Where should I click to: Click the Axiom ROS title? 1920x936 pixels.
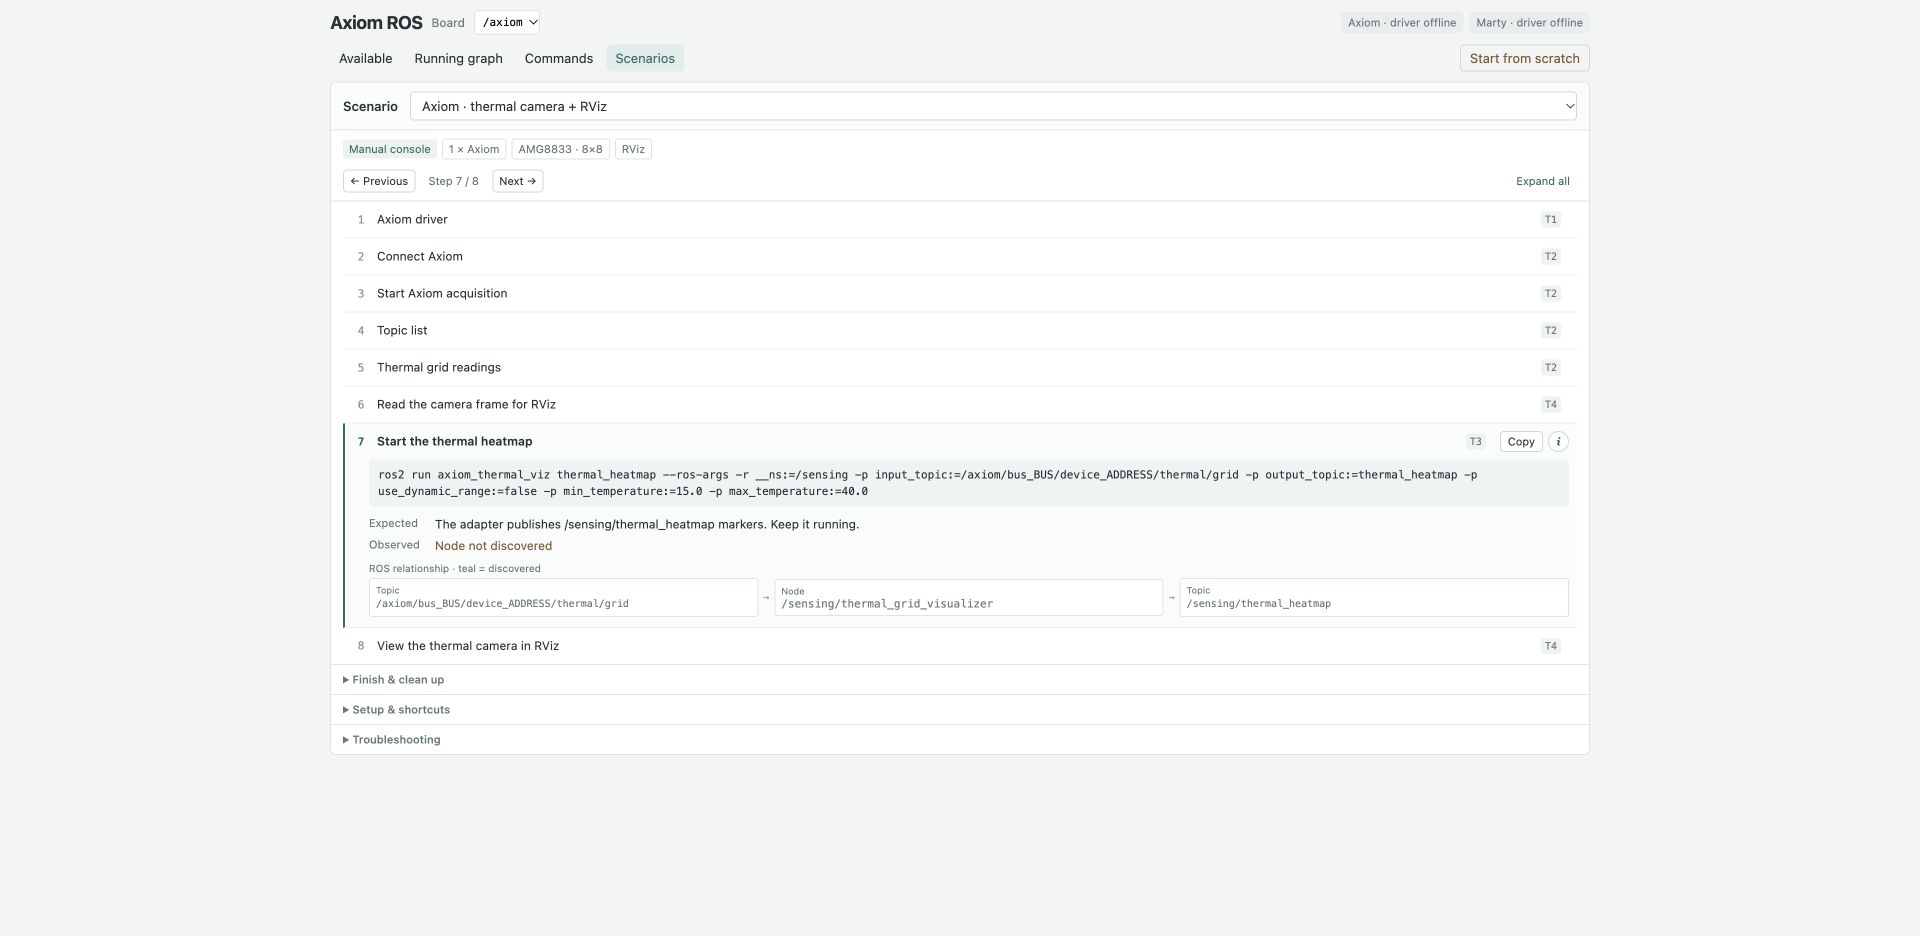(376, 22)
